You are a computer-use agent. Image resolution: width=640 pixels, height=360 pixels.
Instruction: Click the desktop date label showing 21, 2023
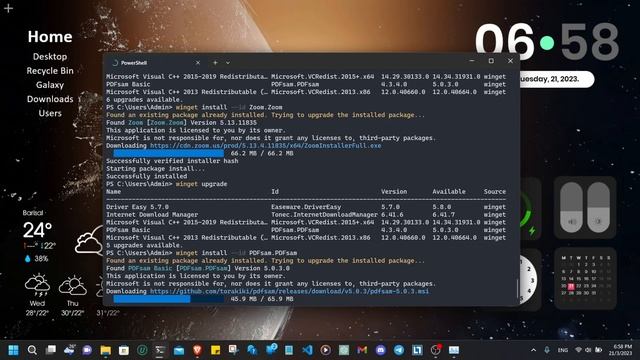[x=556, y=79]
